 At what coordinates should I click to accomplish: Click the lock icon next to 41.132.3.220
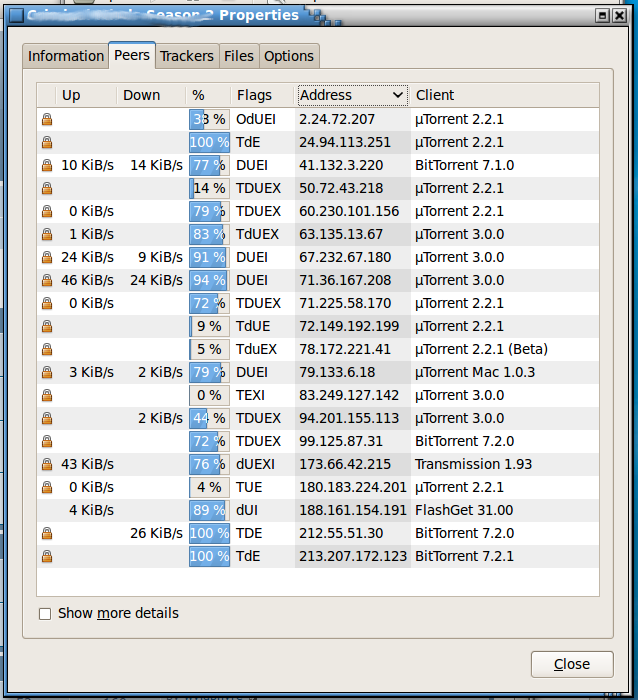tap(47, 165)
